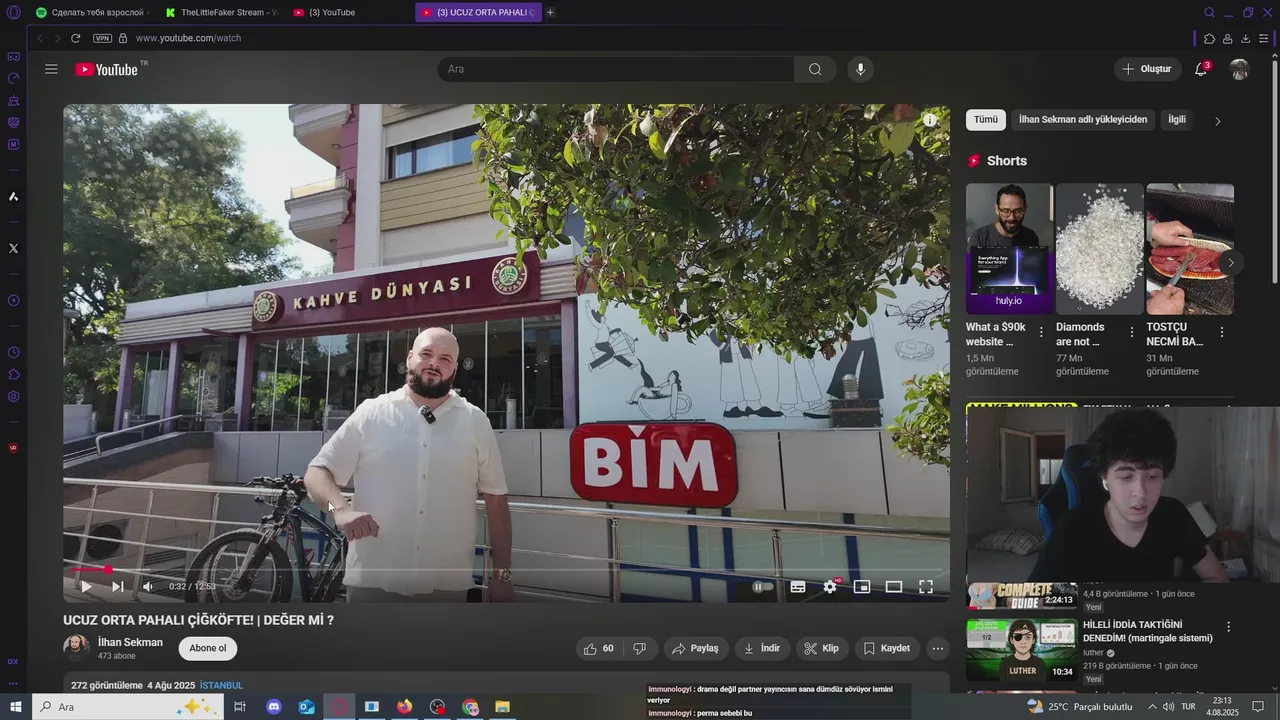Open the huly.io Shorts thumbnail
Viewport: 1280px width, 720px height.
(1009, 249)
